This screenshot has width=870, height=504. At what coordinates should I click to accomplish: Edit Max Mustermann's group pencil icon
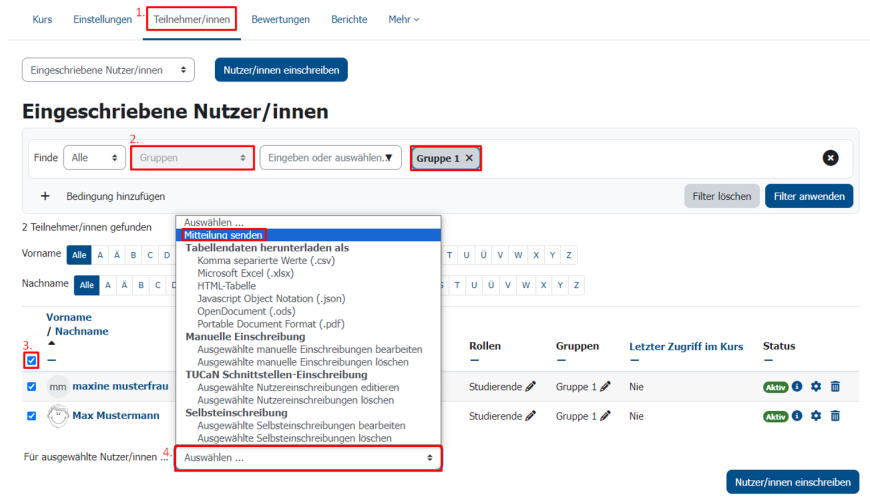coord(605,416)
